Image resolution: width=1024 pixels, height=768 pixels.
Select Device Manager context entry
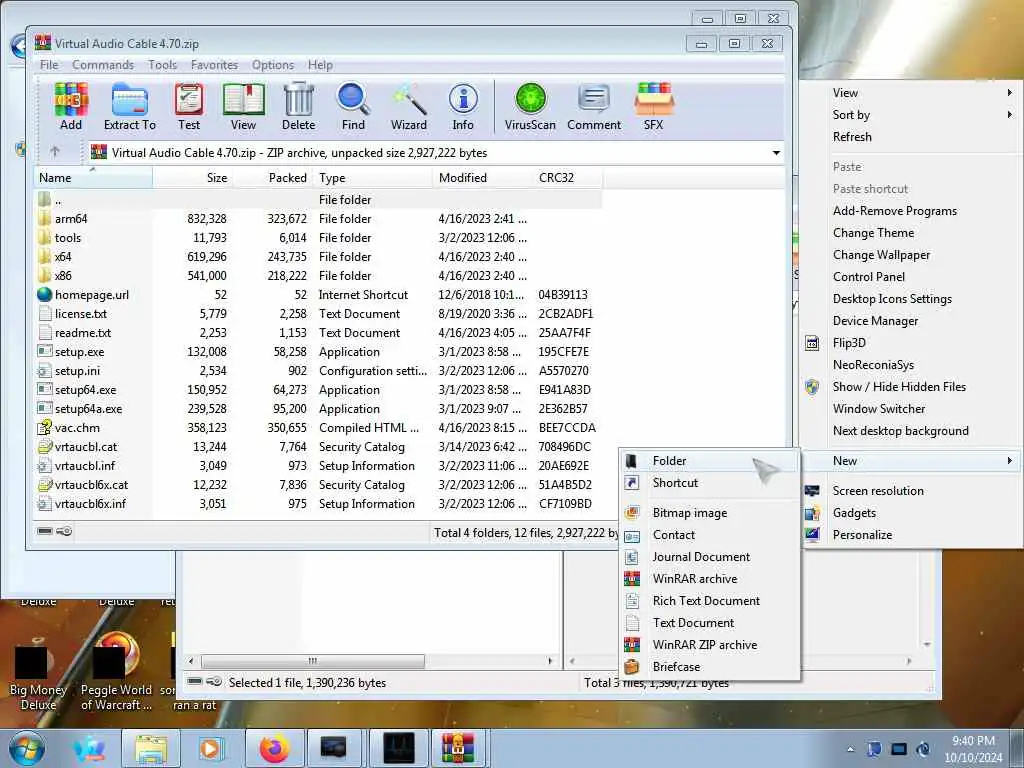[912, 321]
